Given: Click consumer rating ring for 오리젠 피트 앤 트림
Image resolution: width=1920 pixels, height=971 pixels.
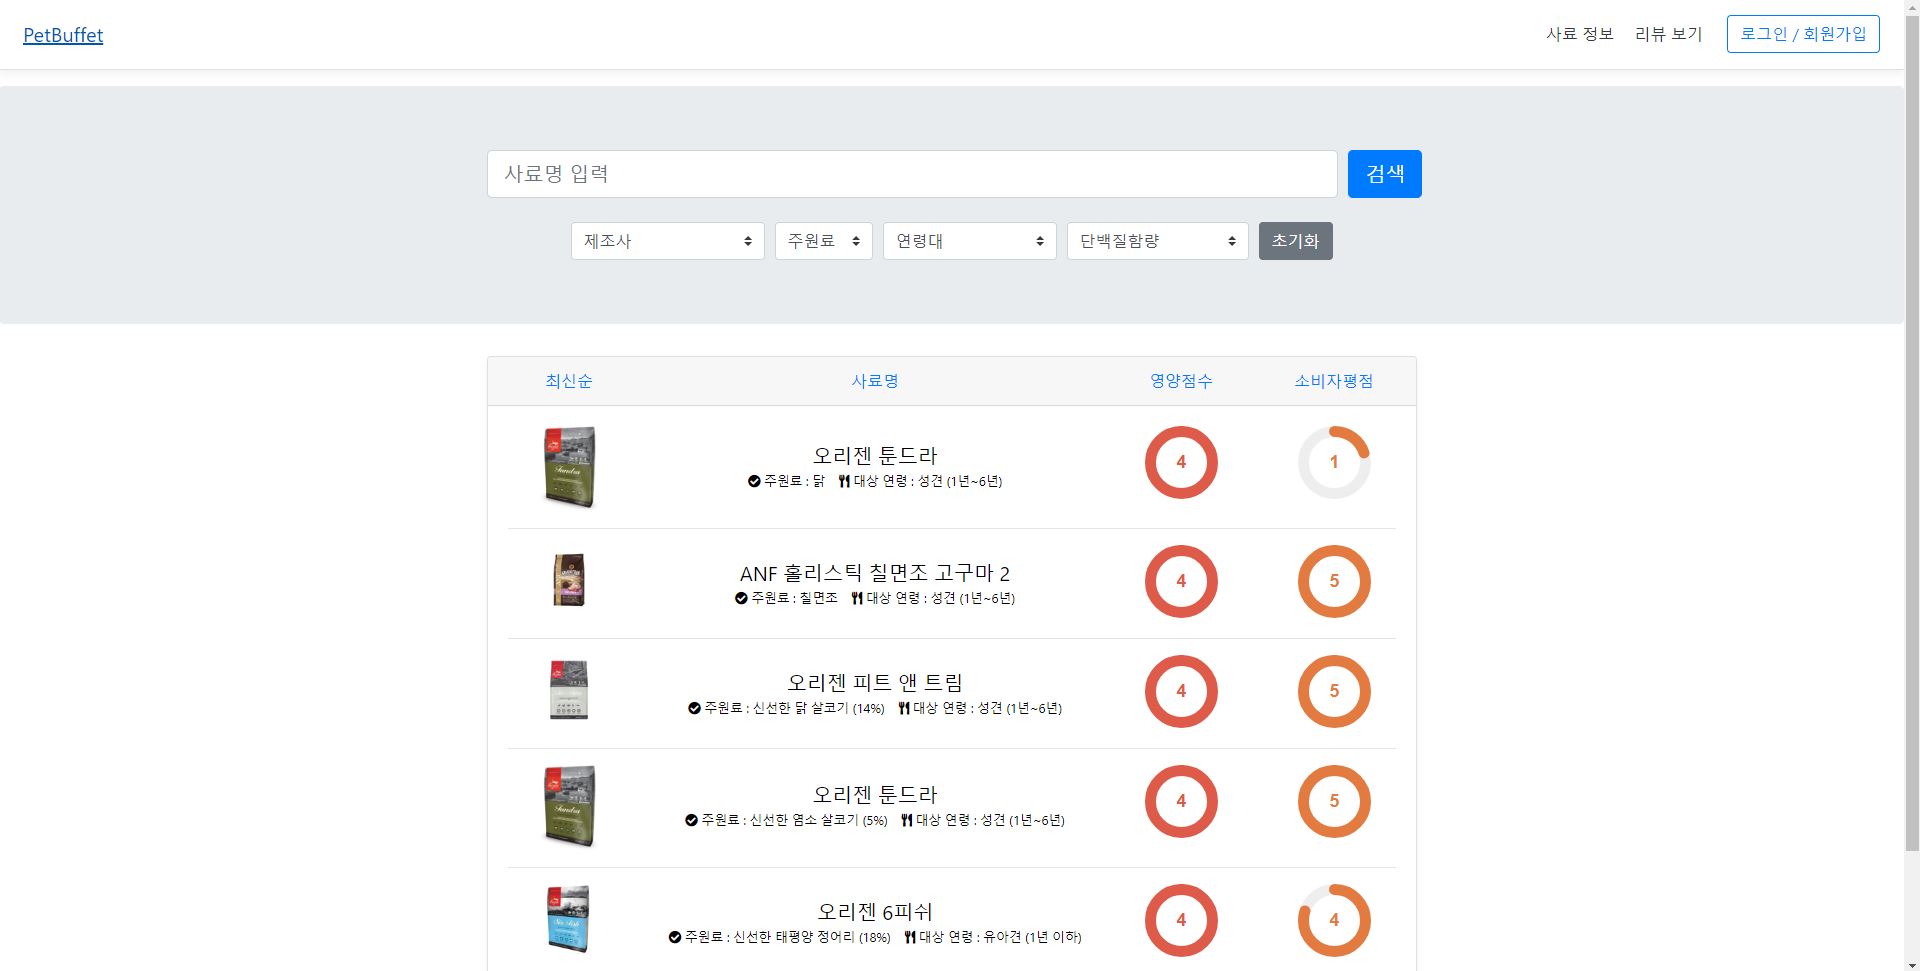Looking at the screenshot, I should coord(1334,691).
